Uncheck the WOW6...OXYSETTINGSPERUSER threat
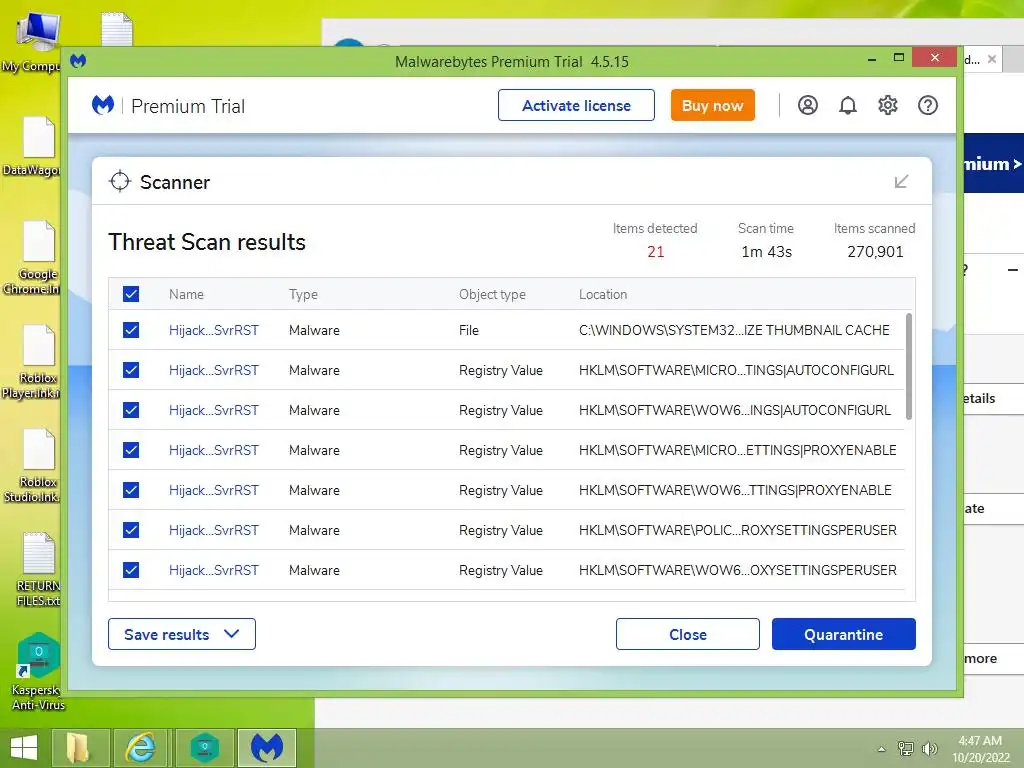The height and width of the screenshot is (768, 1024). click(131, 570)
